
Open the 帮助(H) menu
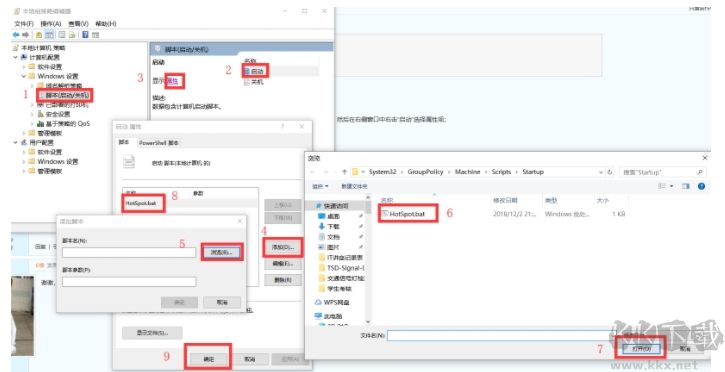[x=106, y=24]
